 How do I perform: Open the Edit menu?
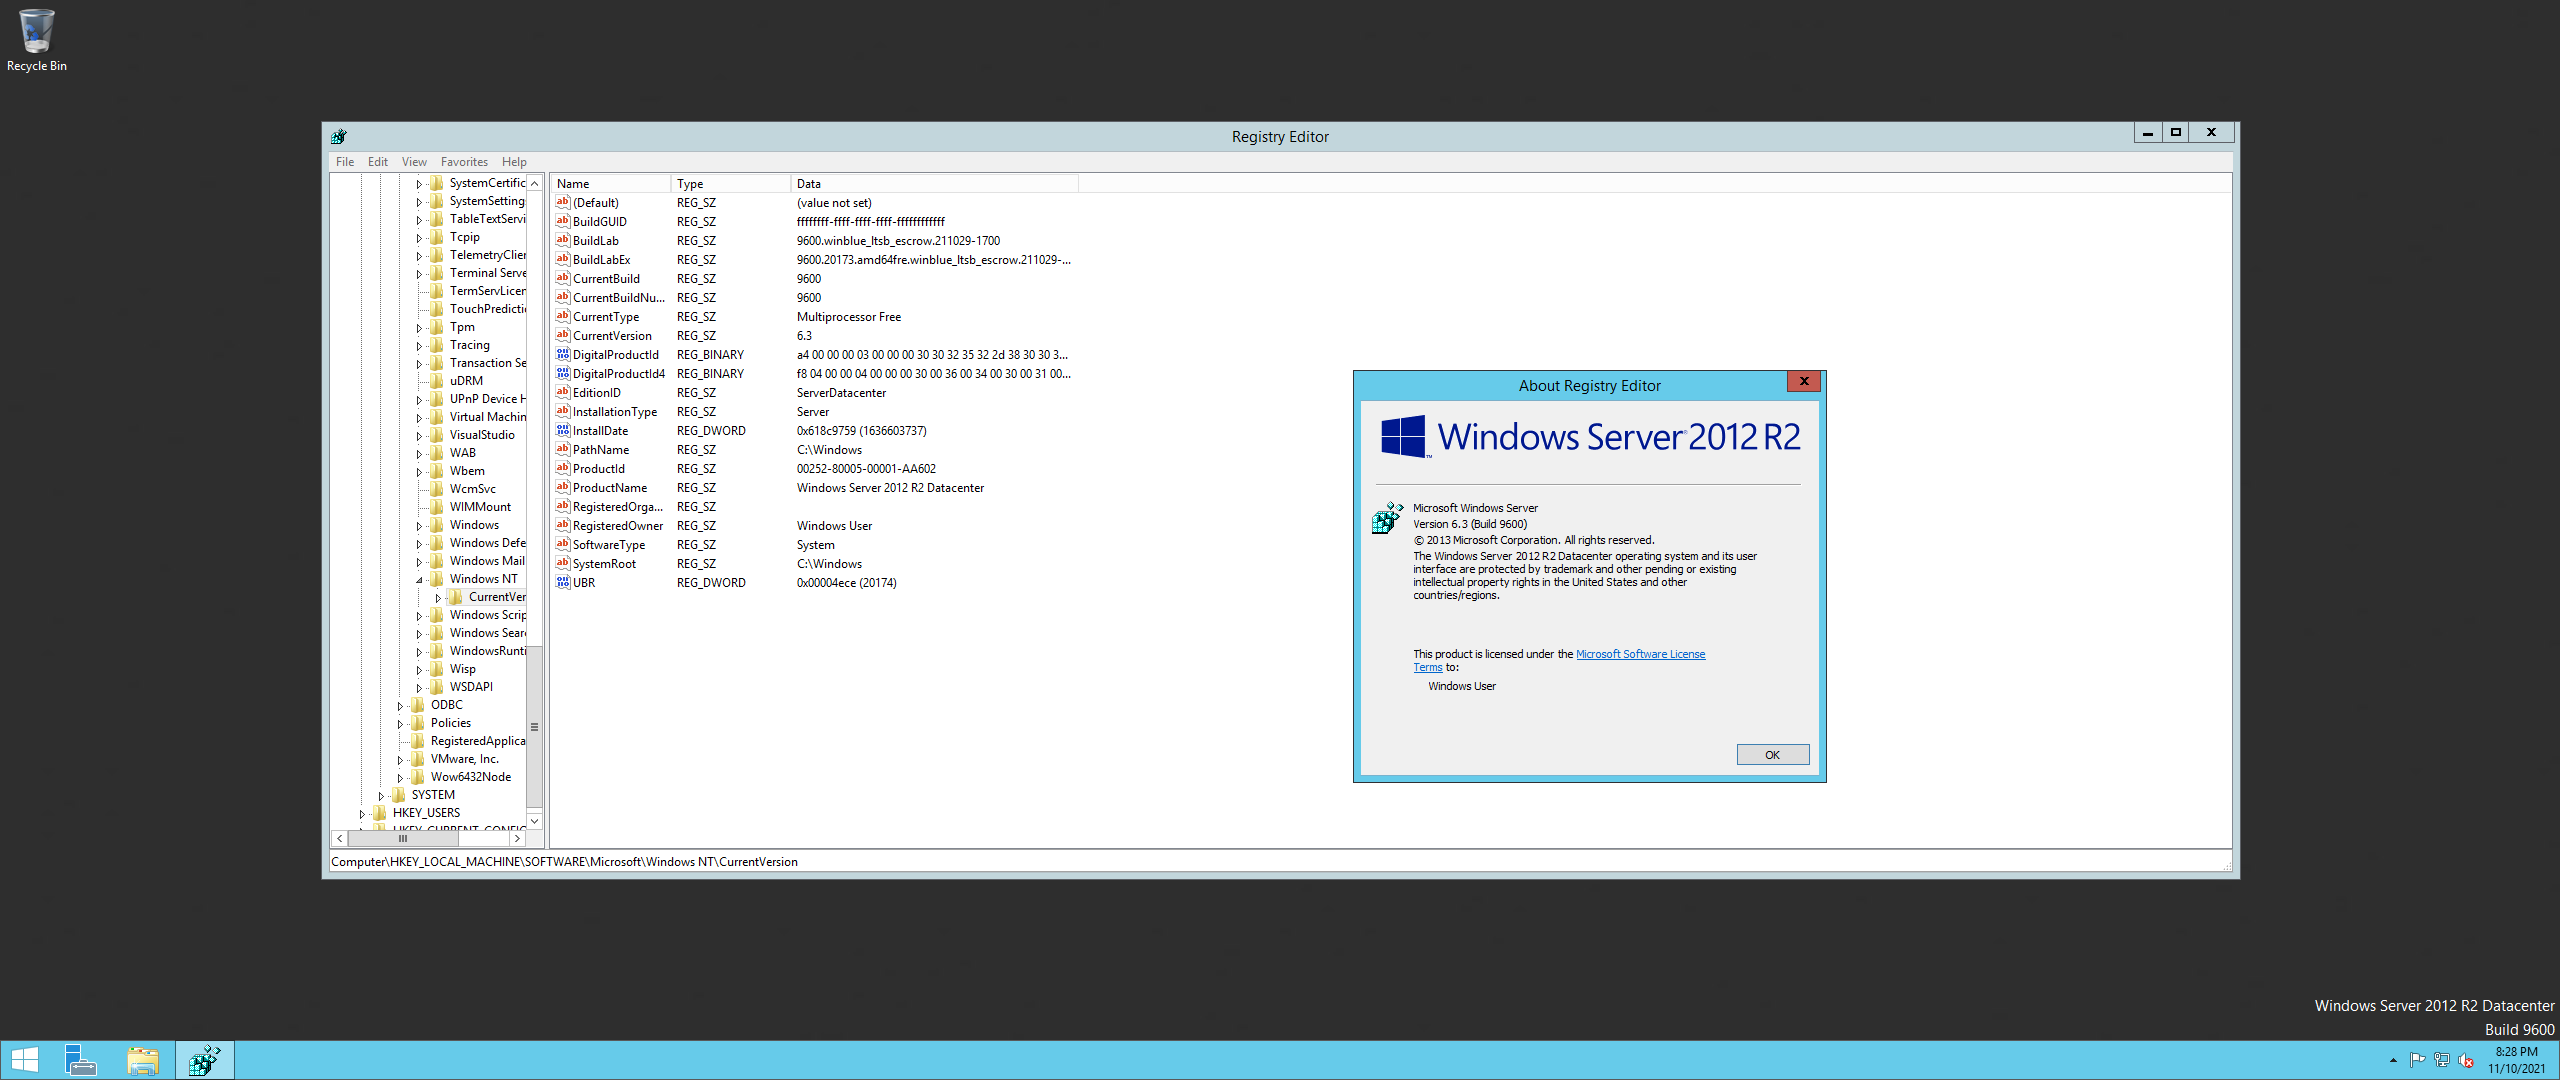point(378,161)
